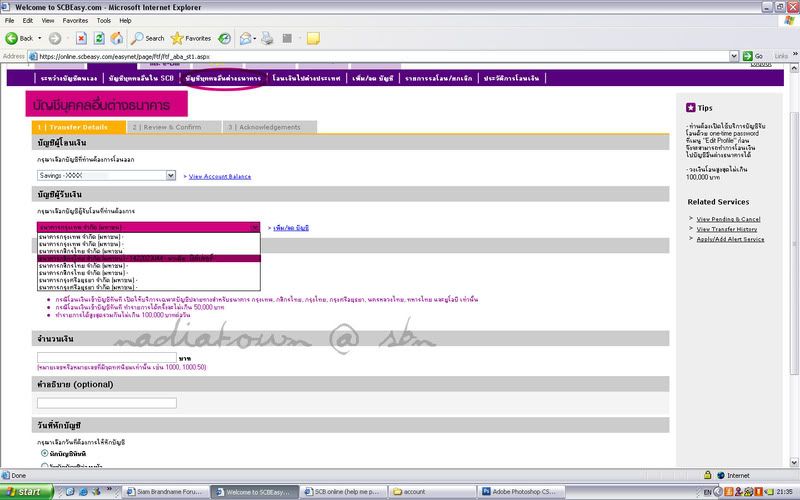The image size is (800, 500).
Task: Open the รายการรอโอน/ยกเลิก navigation item
Action: (x=438, y=78)
